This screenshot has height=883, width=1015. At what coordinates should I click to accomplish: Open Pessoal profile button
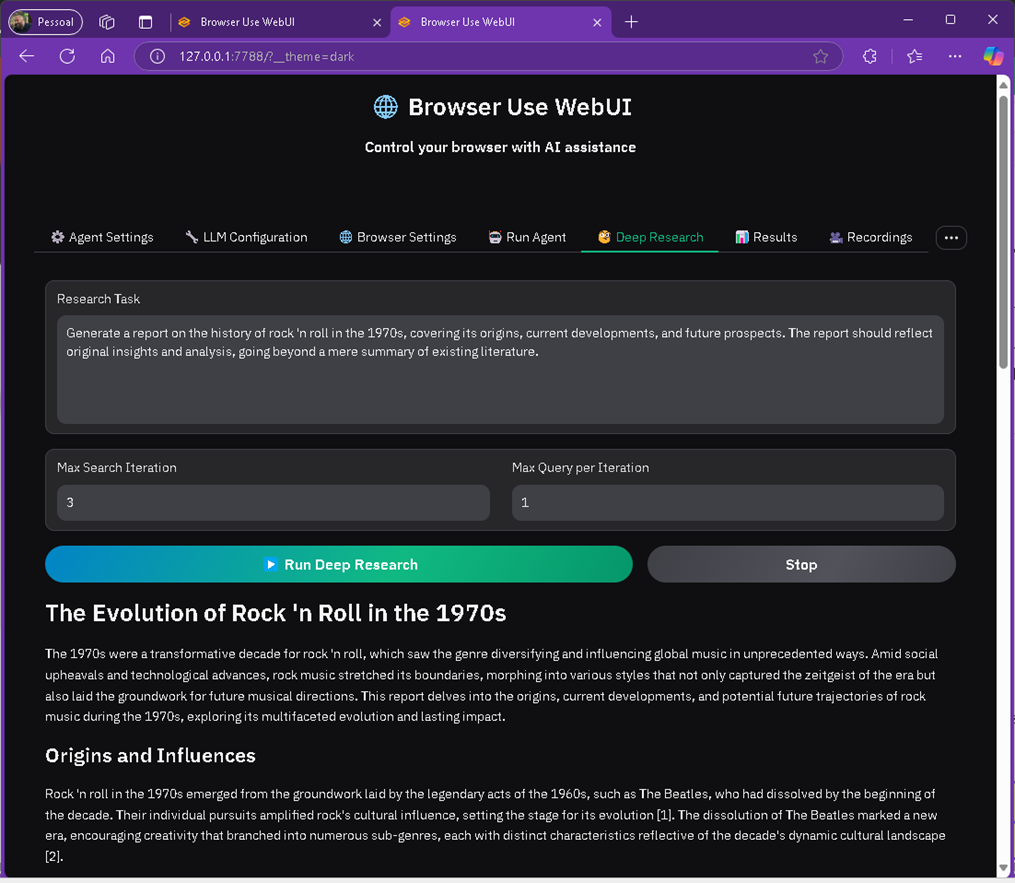(x=45, y=22)
